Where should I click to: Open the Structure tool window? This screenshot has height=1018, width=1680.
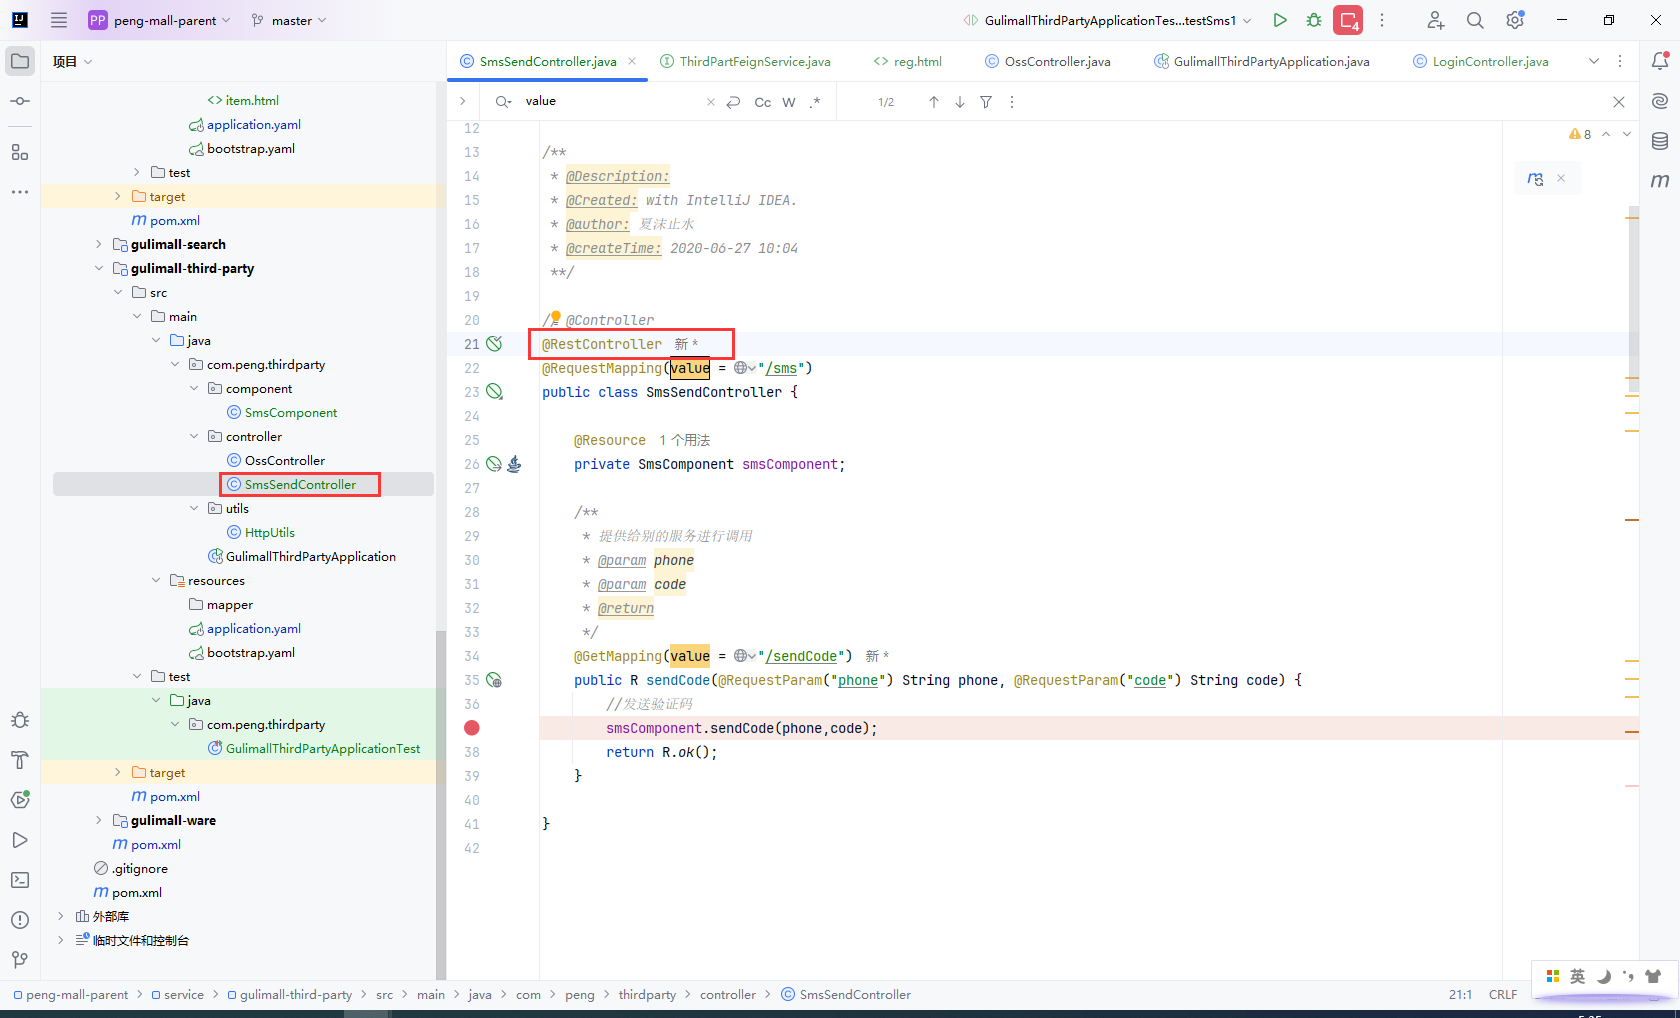20,152
